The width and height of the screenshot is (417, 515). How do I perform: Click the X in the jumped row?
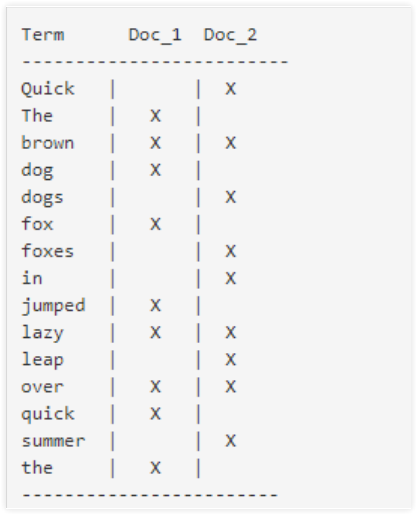click(x=155, y=305)
